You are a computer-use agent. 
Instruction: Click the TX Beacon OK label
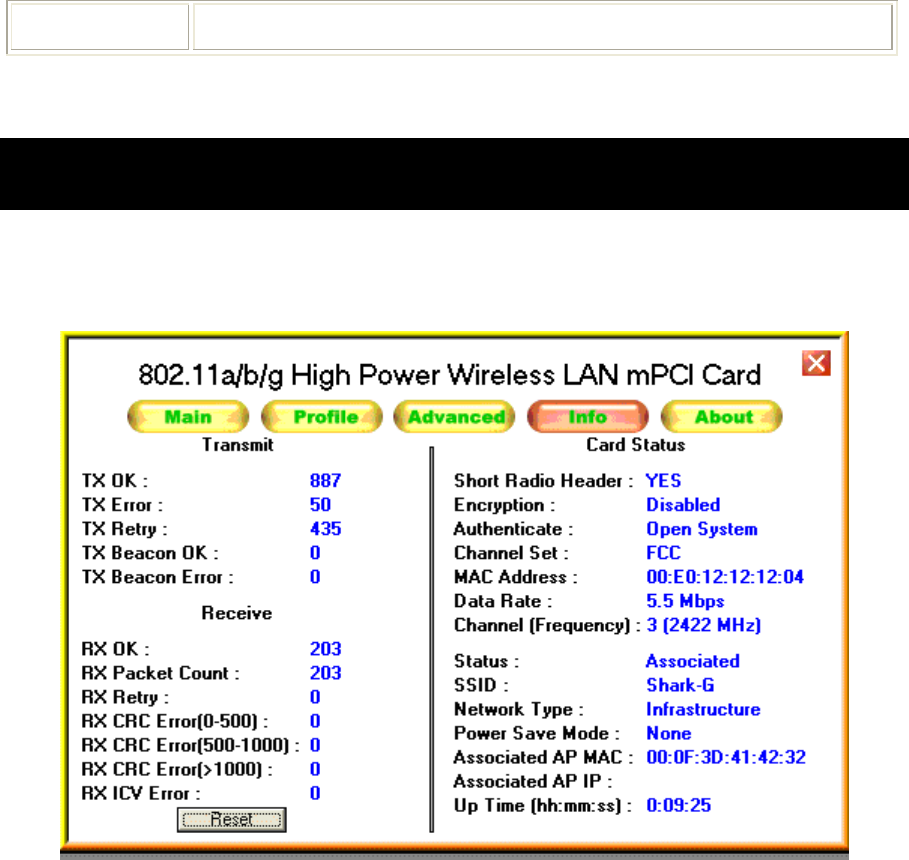pos(150,553)
